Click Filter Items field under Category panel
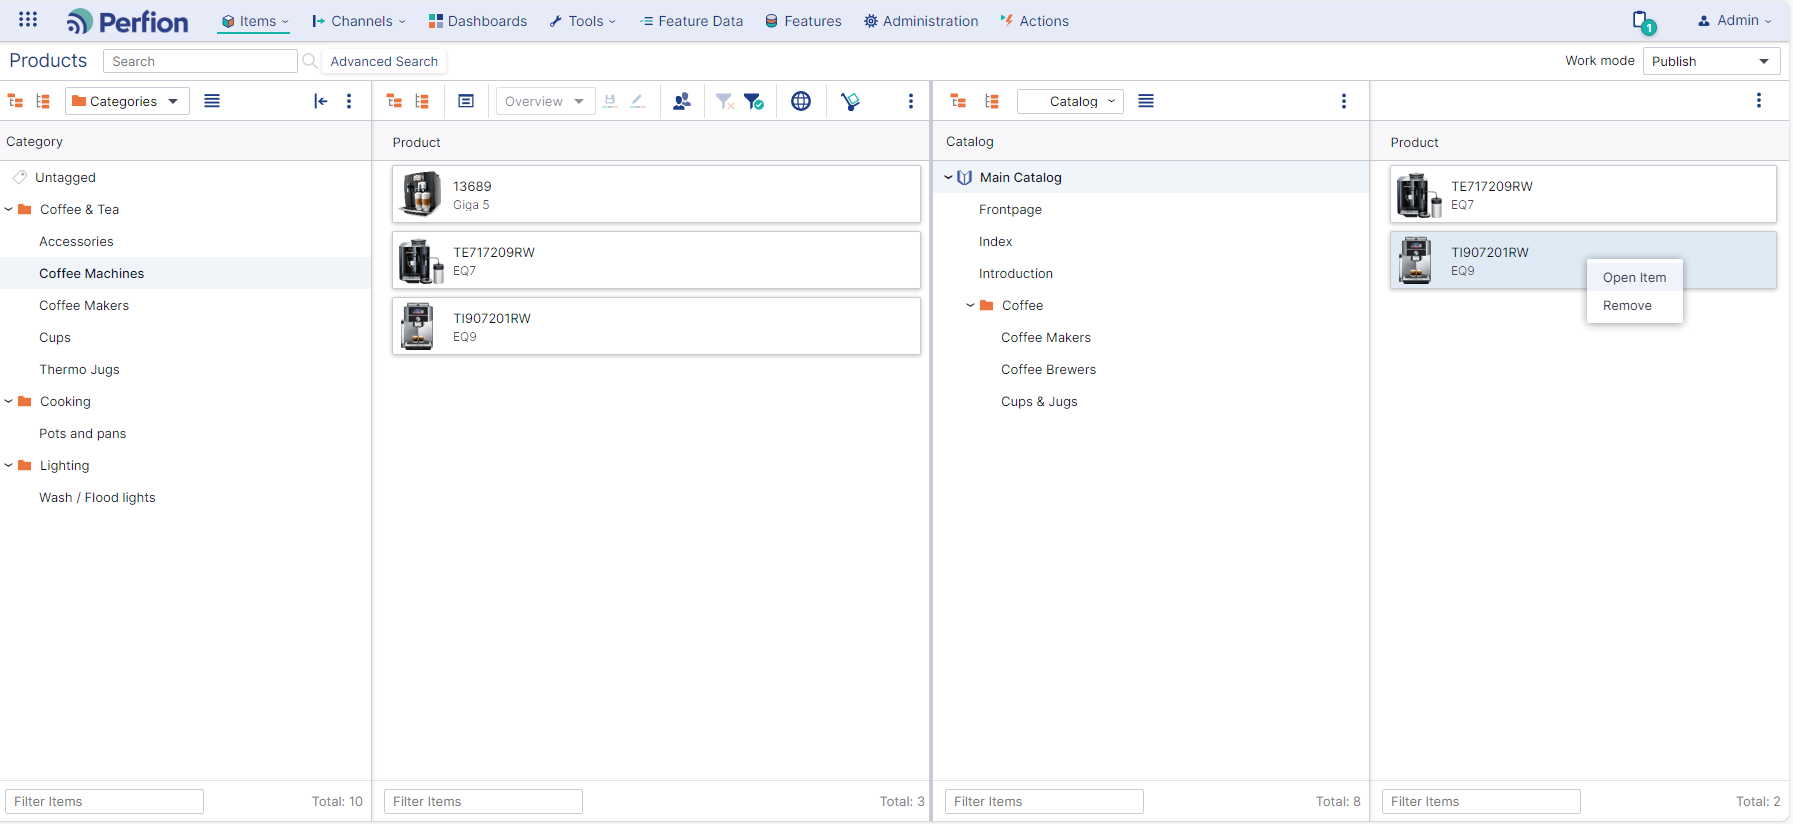 coord(104,801)
